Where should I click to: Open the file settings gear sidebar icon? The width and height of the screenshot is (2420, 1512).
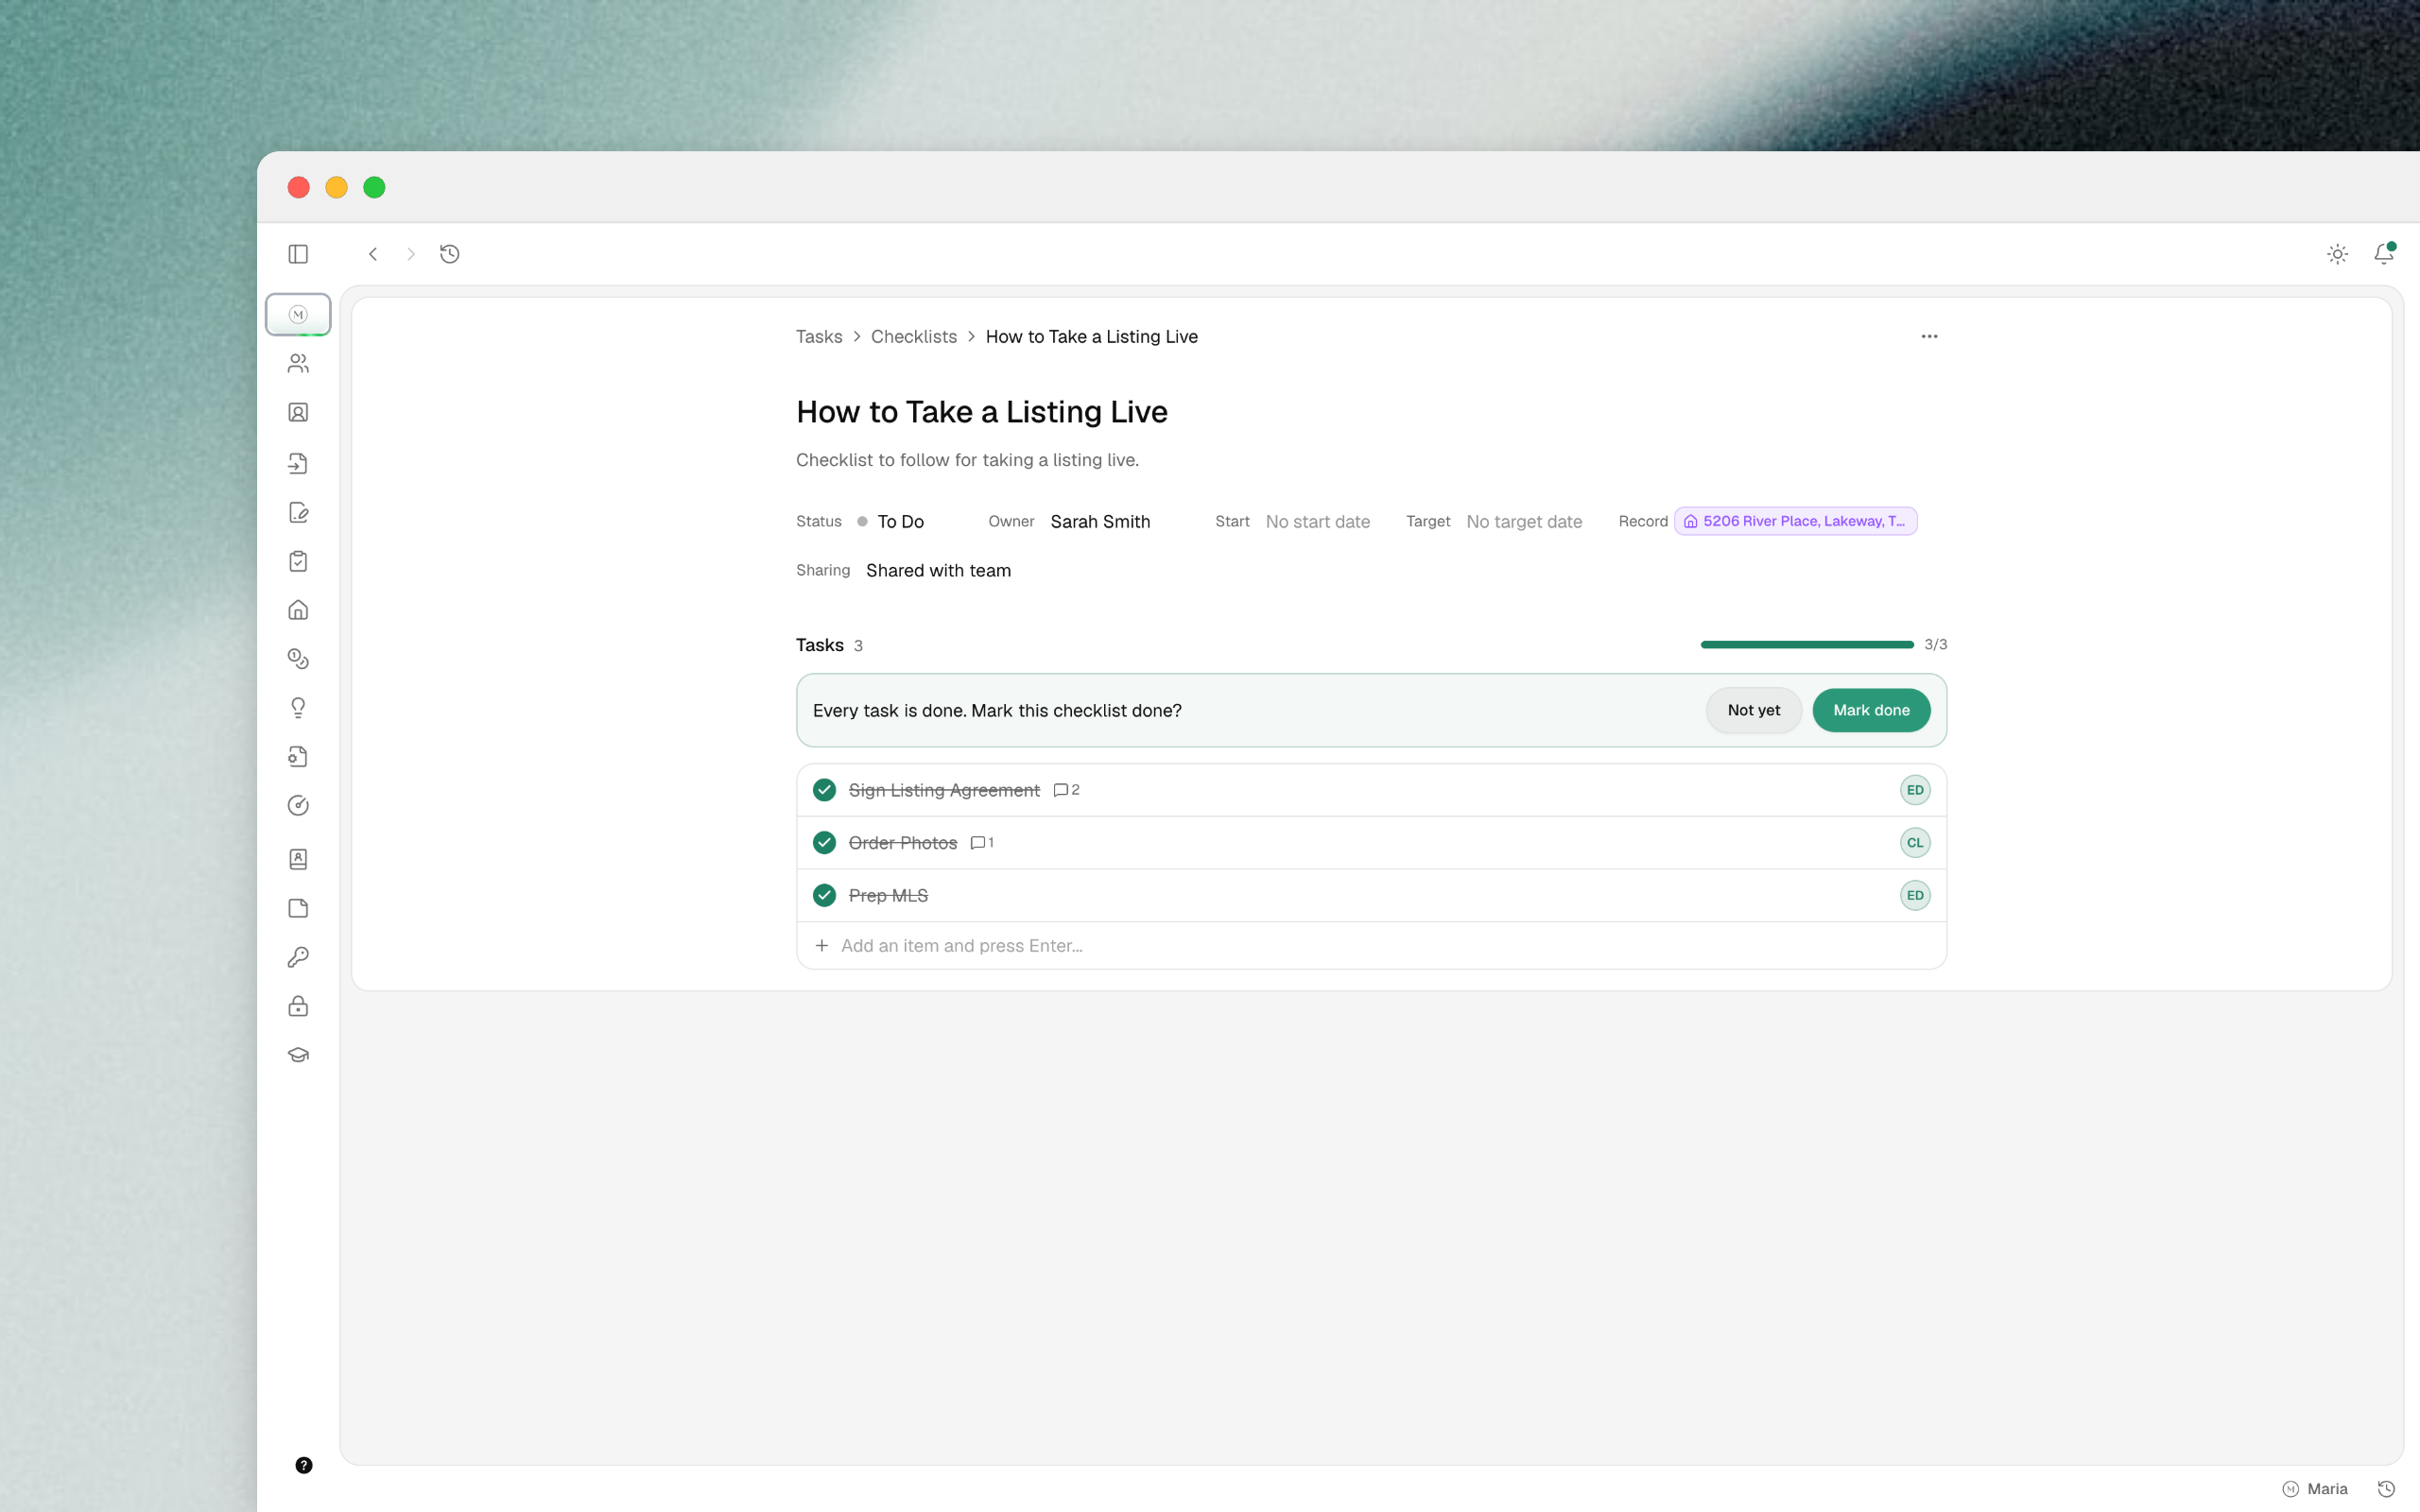pos(298,757)
